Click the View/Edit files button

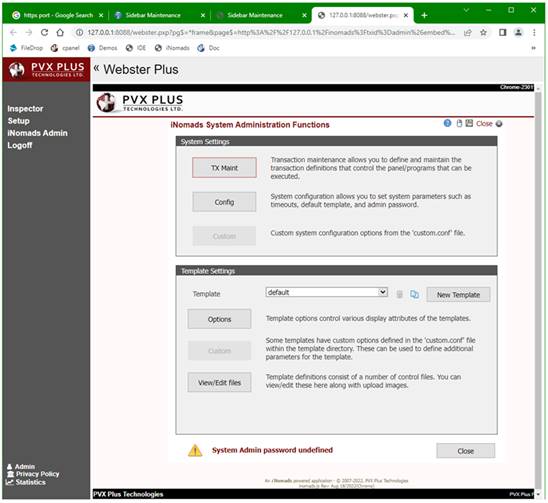pos(219,382)
